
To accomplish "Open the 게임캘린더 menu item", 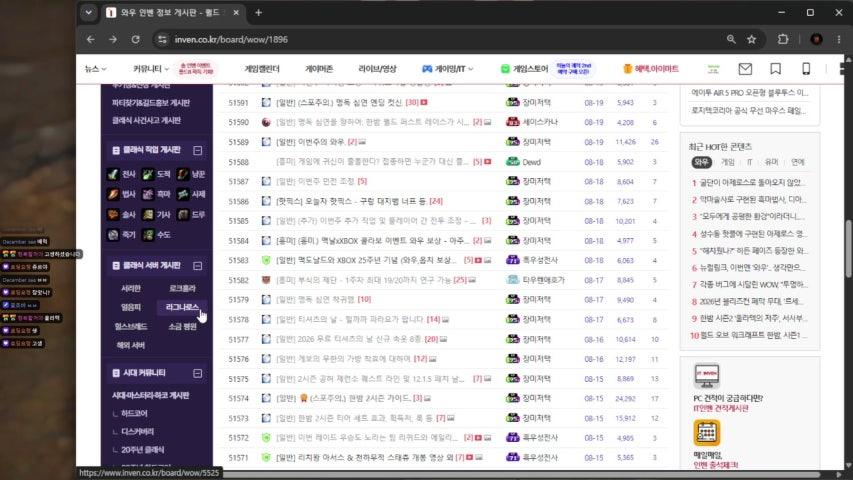I will click(262, 69).
